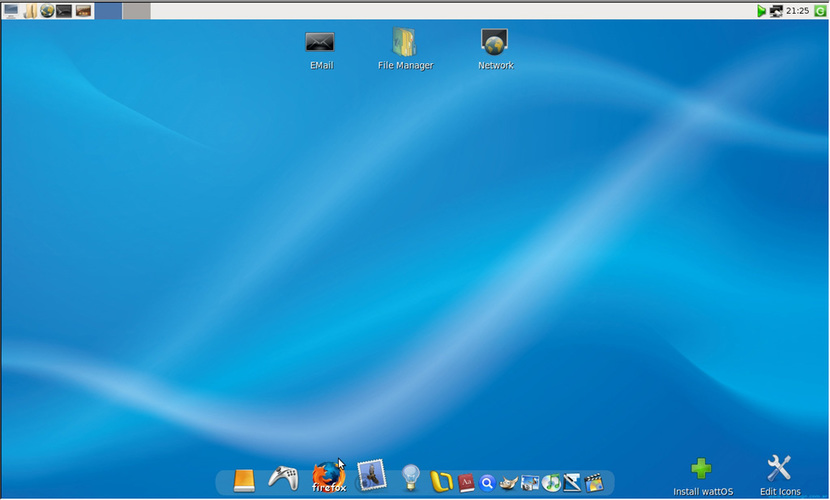
Task: Open the music note disc icon
Action: [551, 483]
